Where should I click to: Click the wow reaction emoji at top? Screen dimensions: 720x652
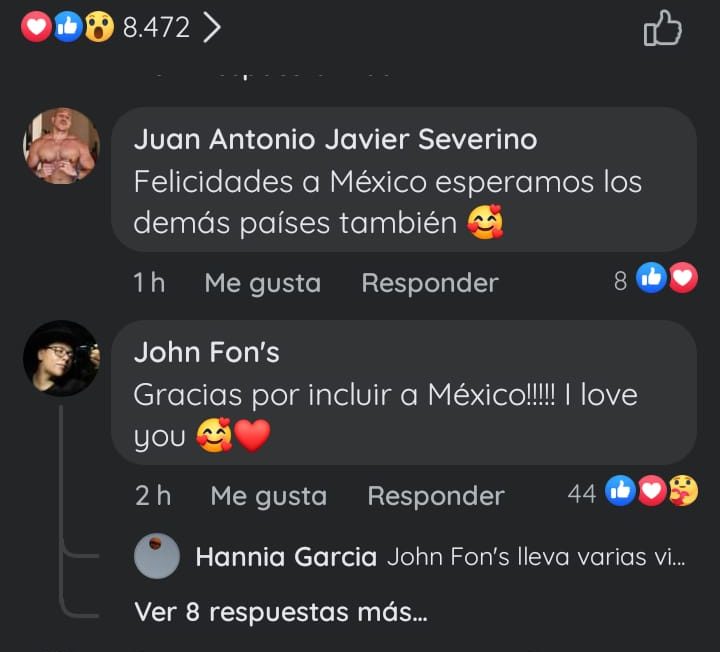(99, 27)
